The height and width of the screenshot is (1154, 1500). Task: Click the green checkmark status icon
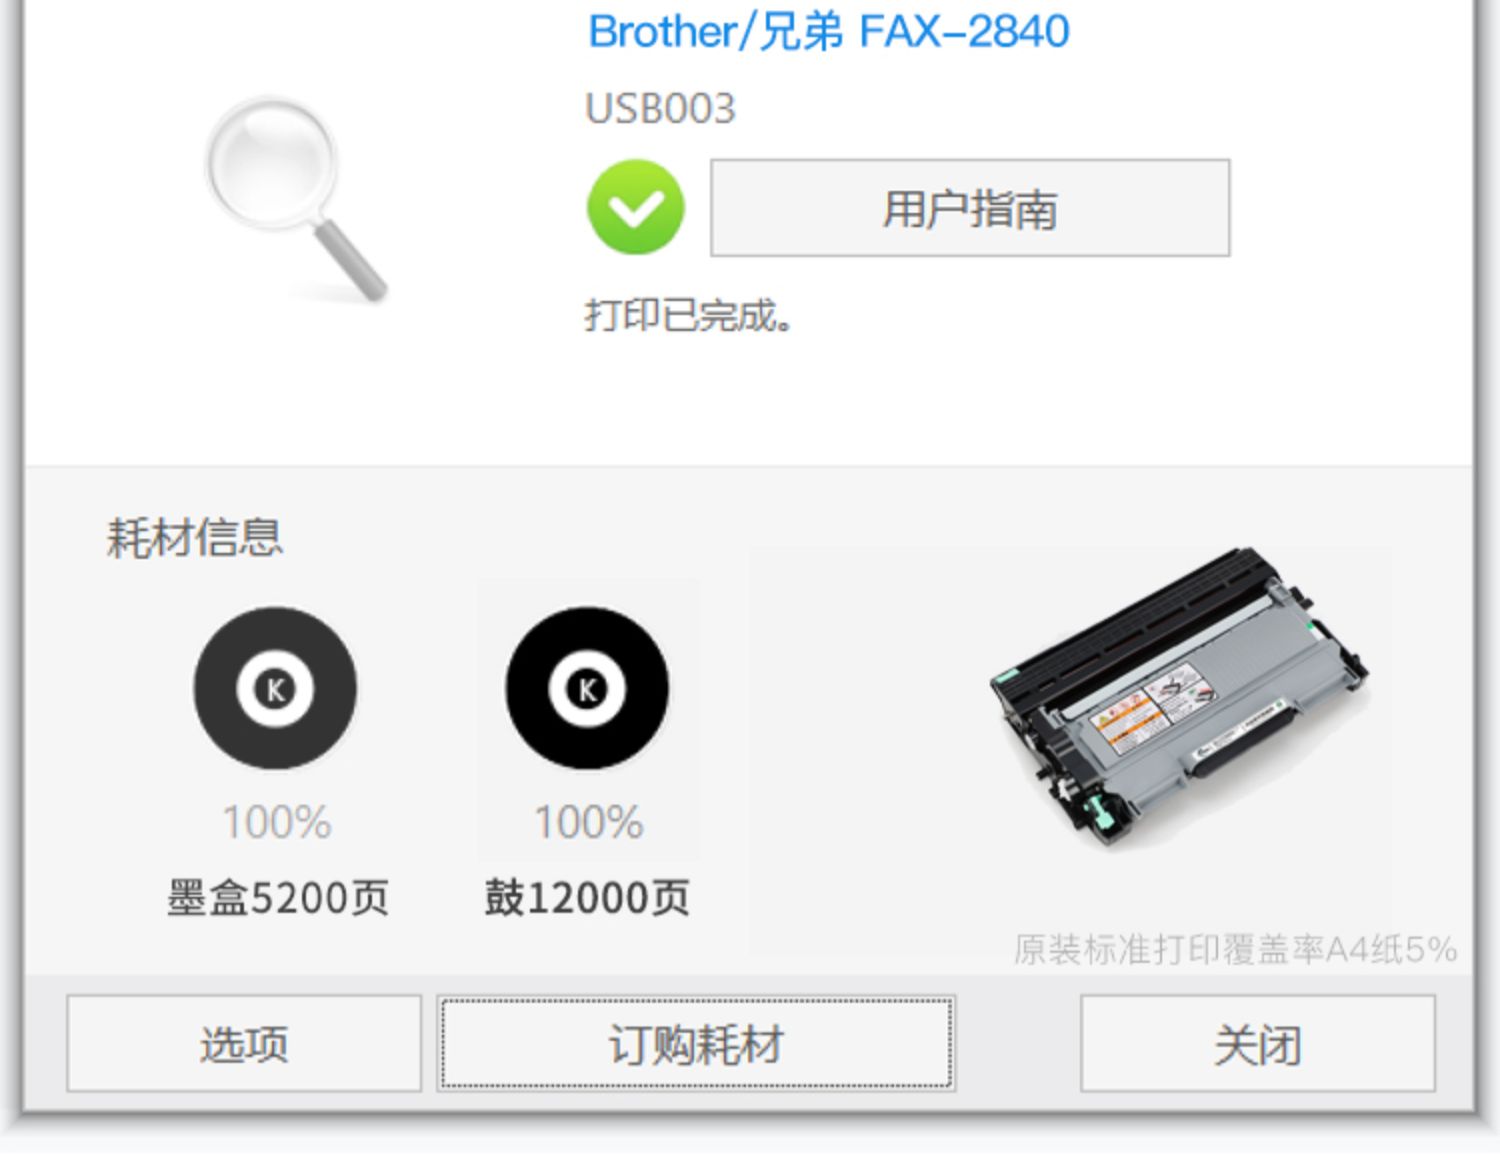636,207
